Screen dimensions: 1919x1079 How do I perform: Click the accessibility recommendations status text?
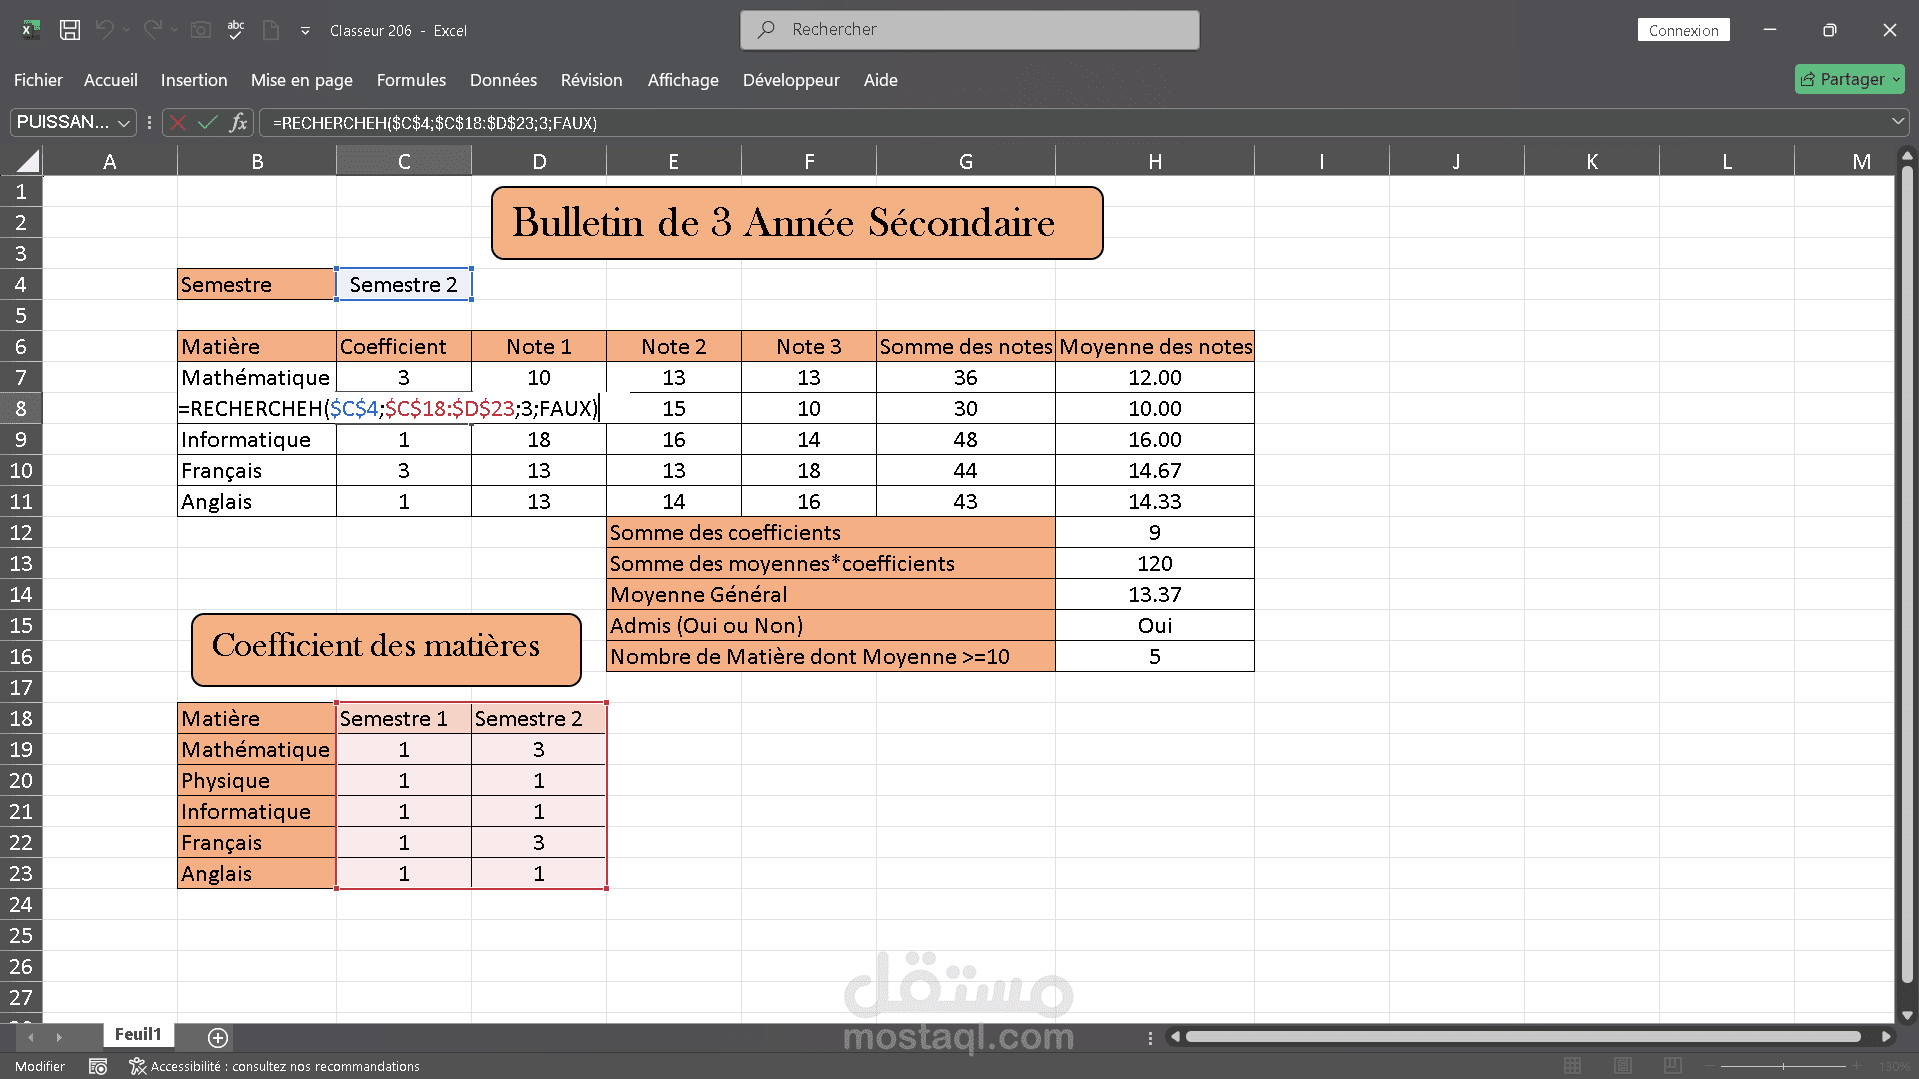285,1066
